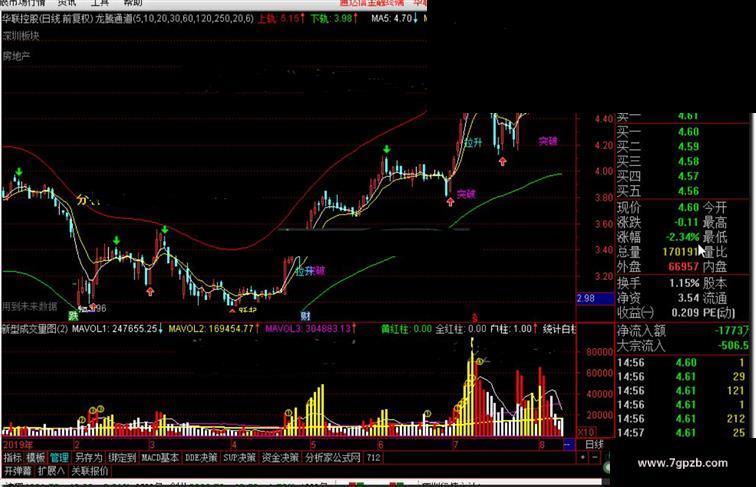Open the 帮助 menu
The image size is (756, 487).
[133, 3]
